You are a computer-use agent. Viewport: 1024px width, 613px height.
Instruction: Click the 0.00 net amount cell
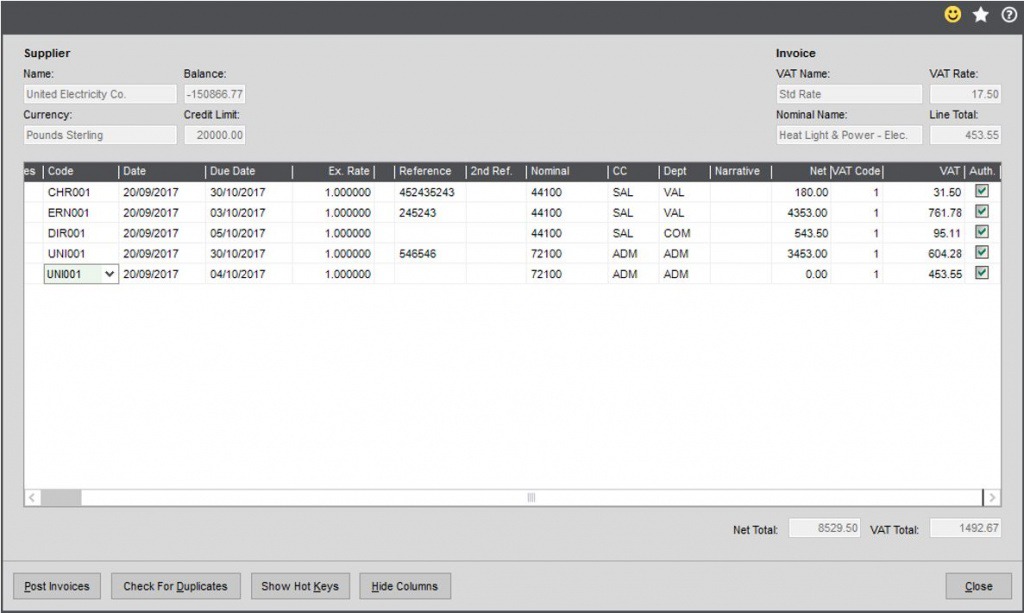[x=801, y=274]
